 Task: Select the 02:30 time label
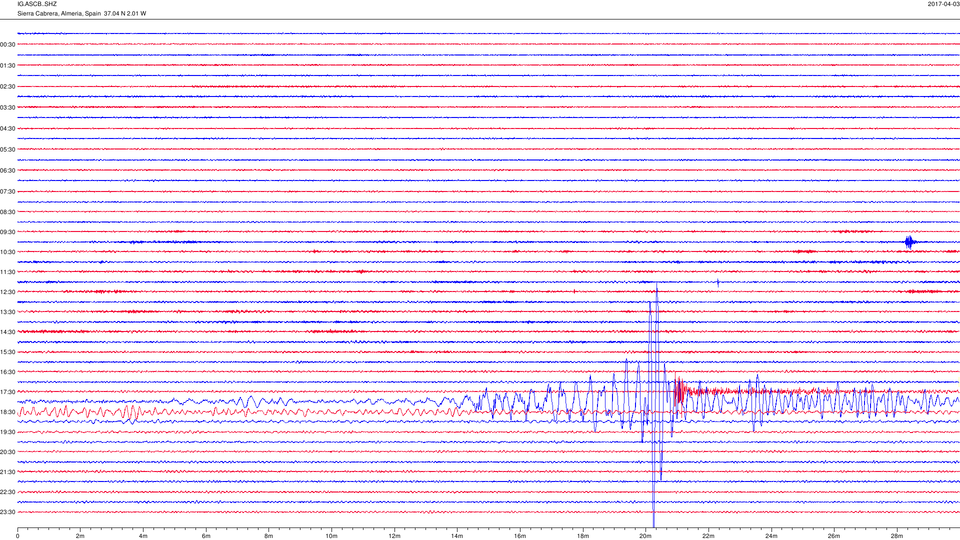pyautogui.click(x=7, y=87)
